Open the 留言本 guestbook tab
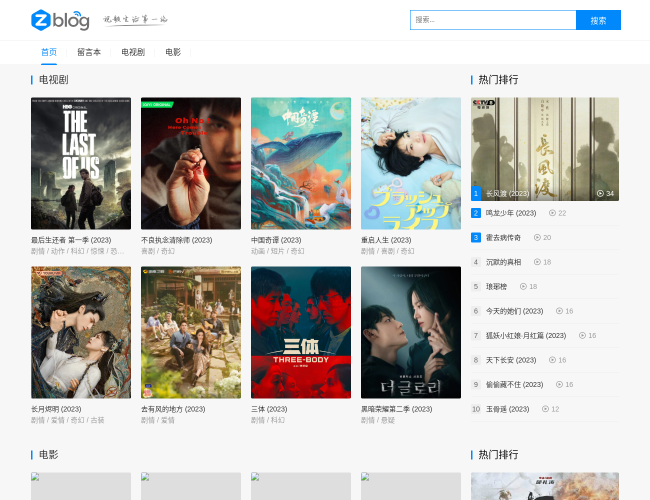The width and height of the screenshot is (650, 500). (89, 52)
